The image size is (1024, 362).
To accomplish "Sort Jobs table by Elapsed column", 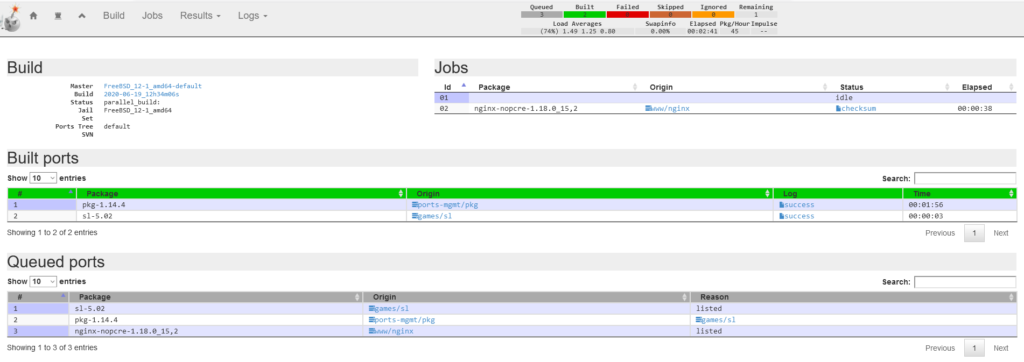I will (x=984, y=87).
